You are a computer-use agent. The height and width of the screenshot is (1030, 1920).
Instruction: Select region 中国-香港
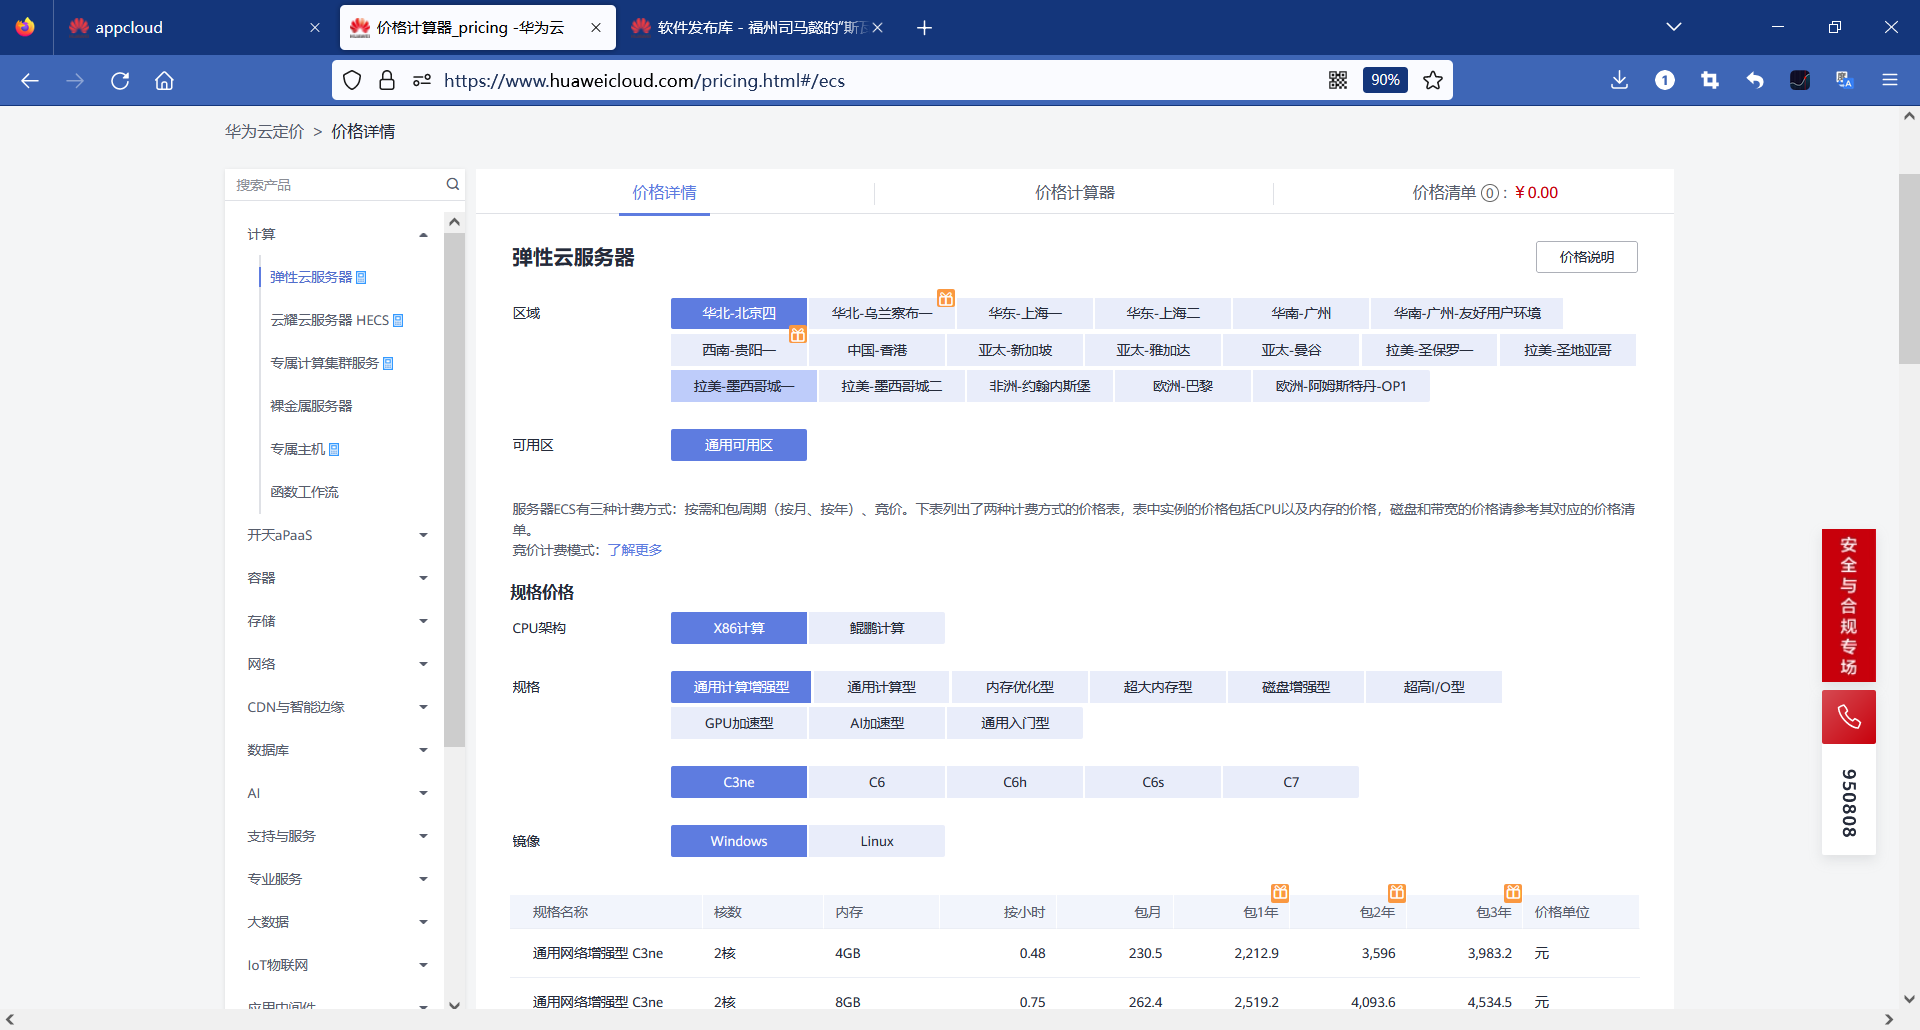877,350
